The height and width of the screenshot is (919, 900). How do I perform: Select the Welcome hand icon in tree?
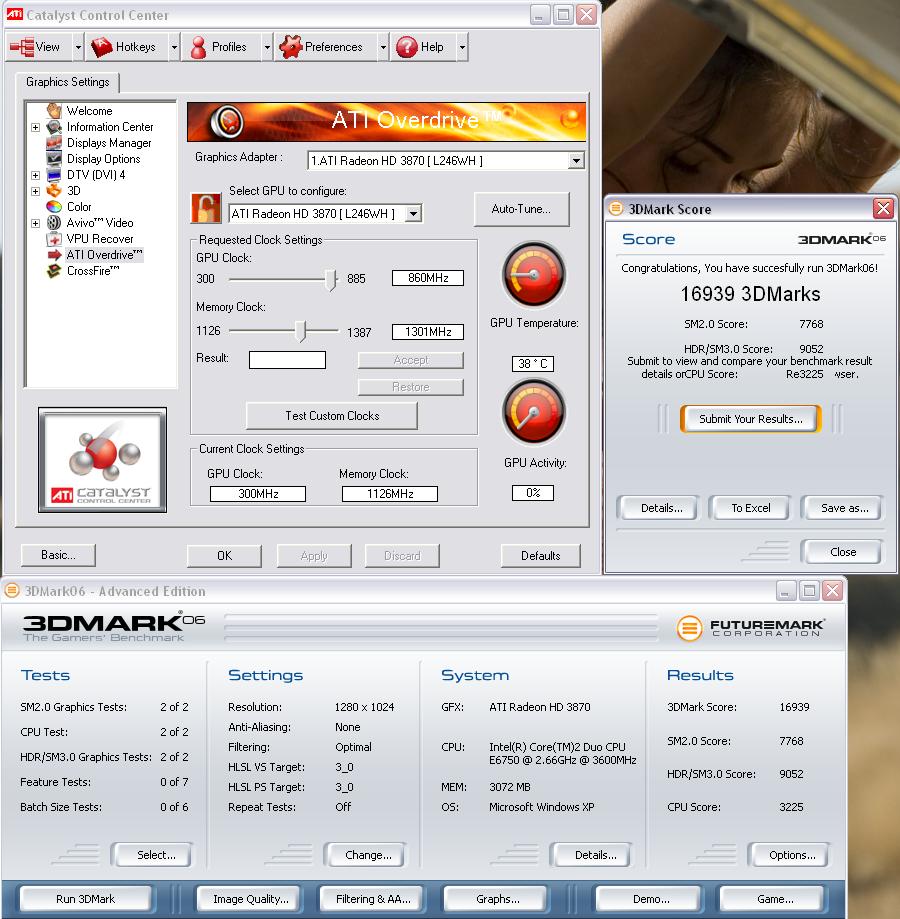pyautogui.click(x=54, y=110)
